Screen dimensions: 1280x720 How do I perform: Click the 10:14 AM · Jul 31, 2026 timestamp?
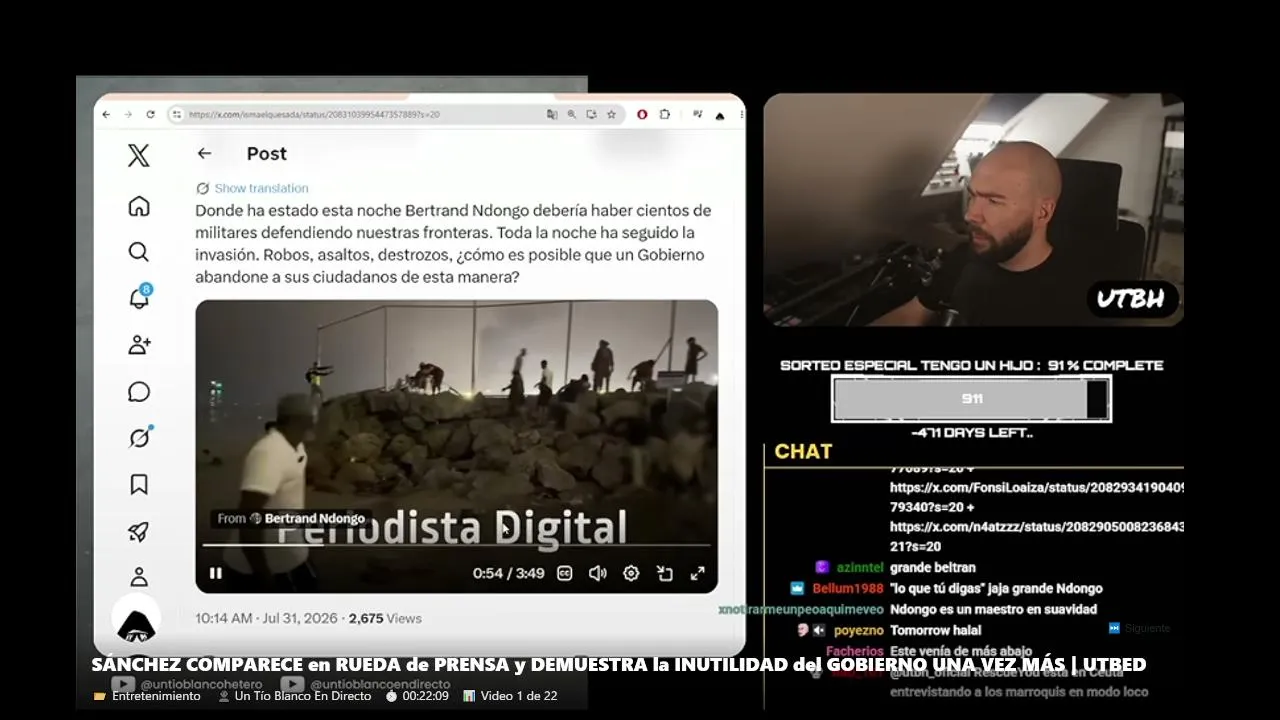(268, 618)
